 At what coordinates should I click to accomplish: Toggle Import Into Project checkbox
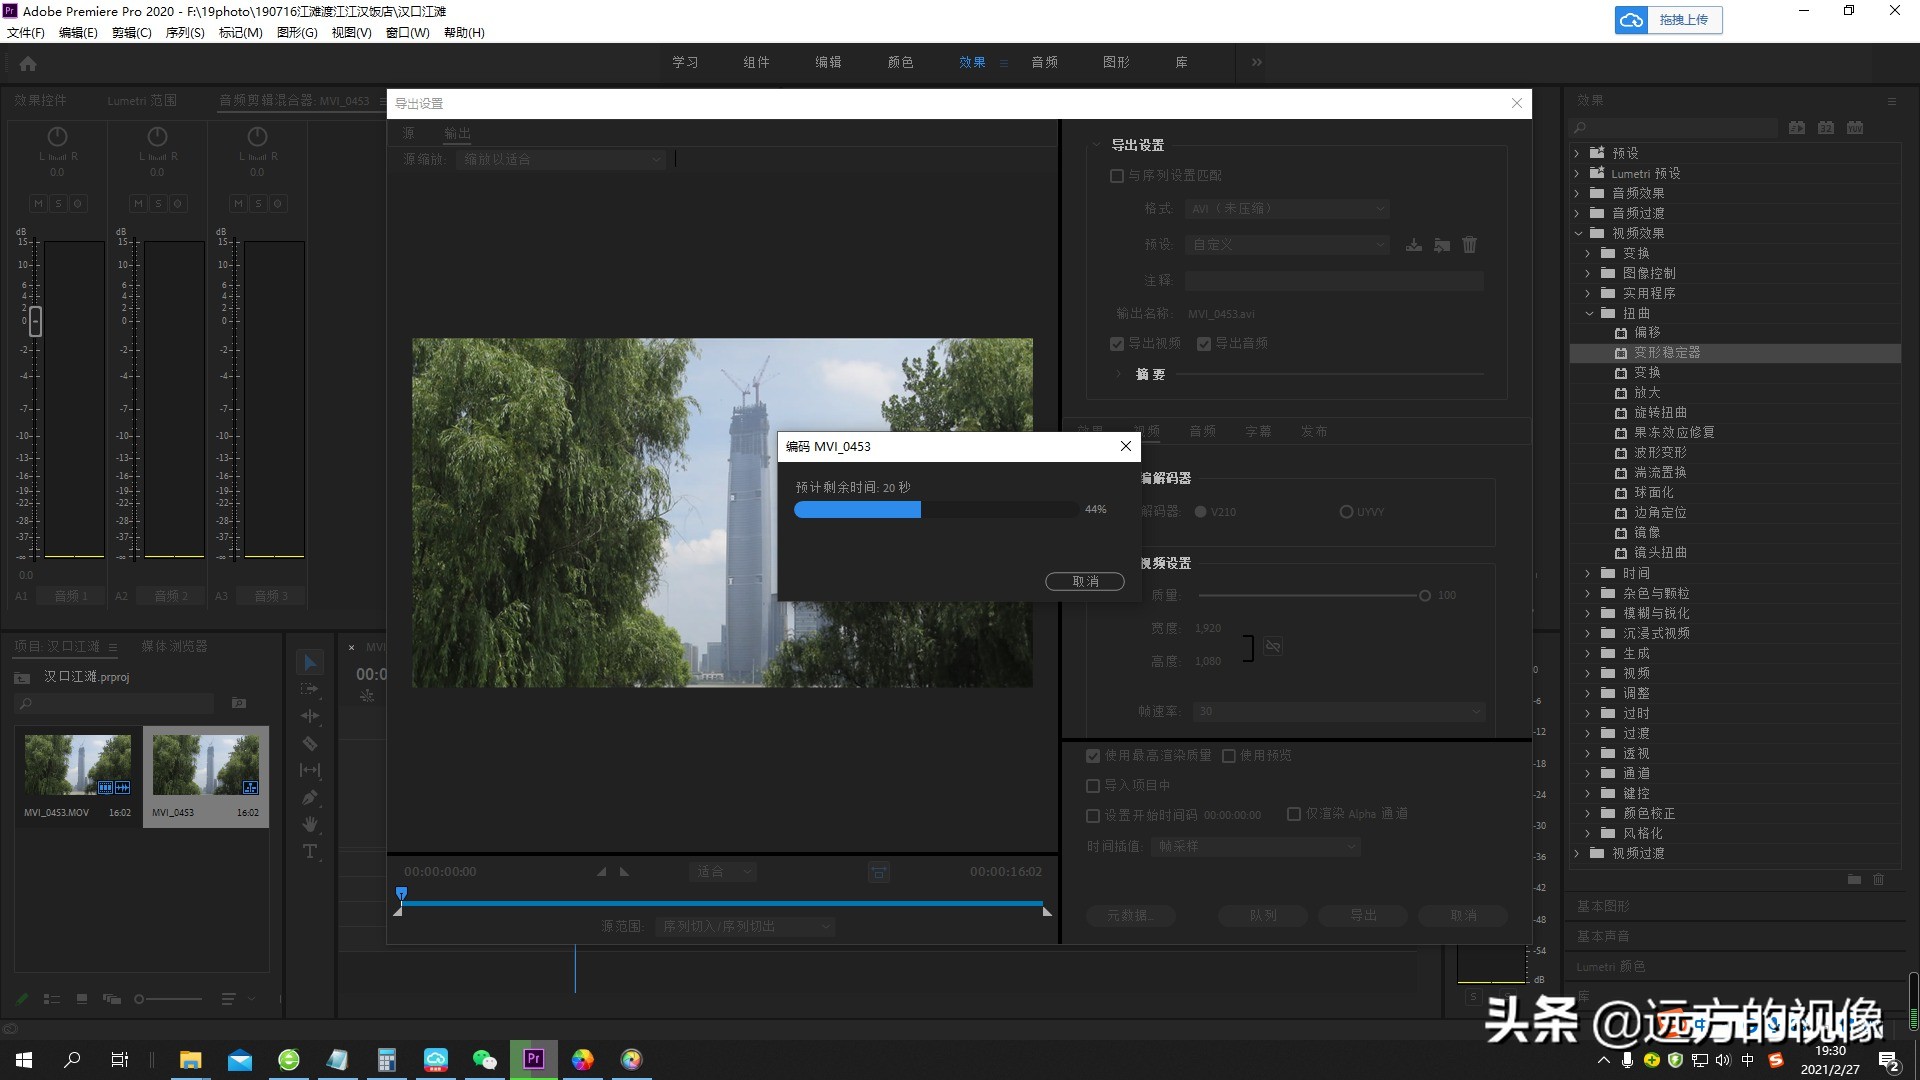pyautogui.click(x=1093, y=786)
